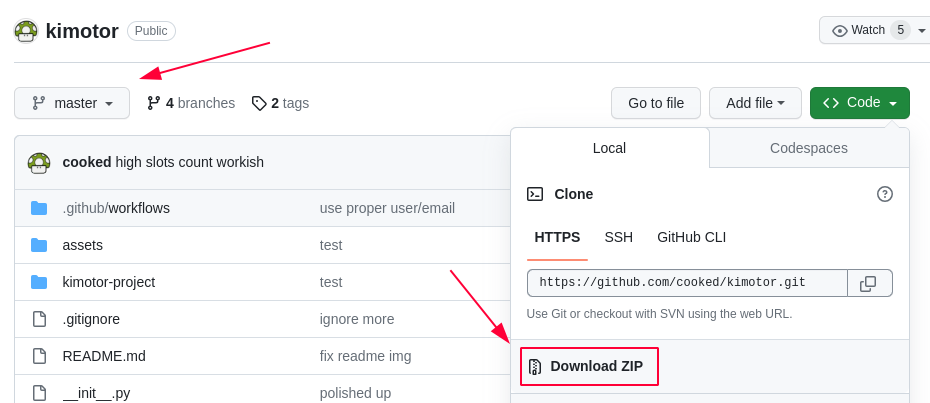Click the Go to file button
The width and height of the screenshot is (930, 403).
[656, 103]
